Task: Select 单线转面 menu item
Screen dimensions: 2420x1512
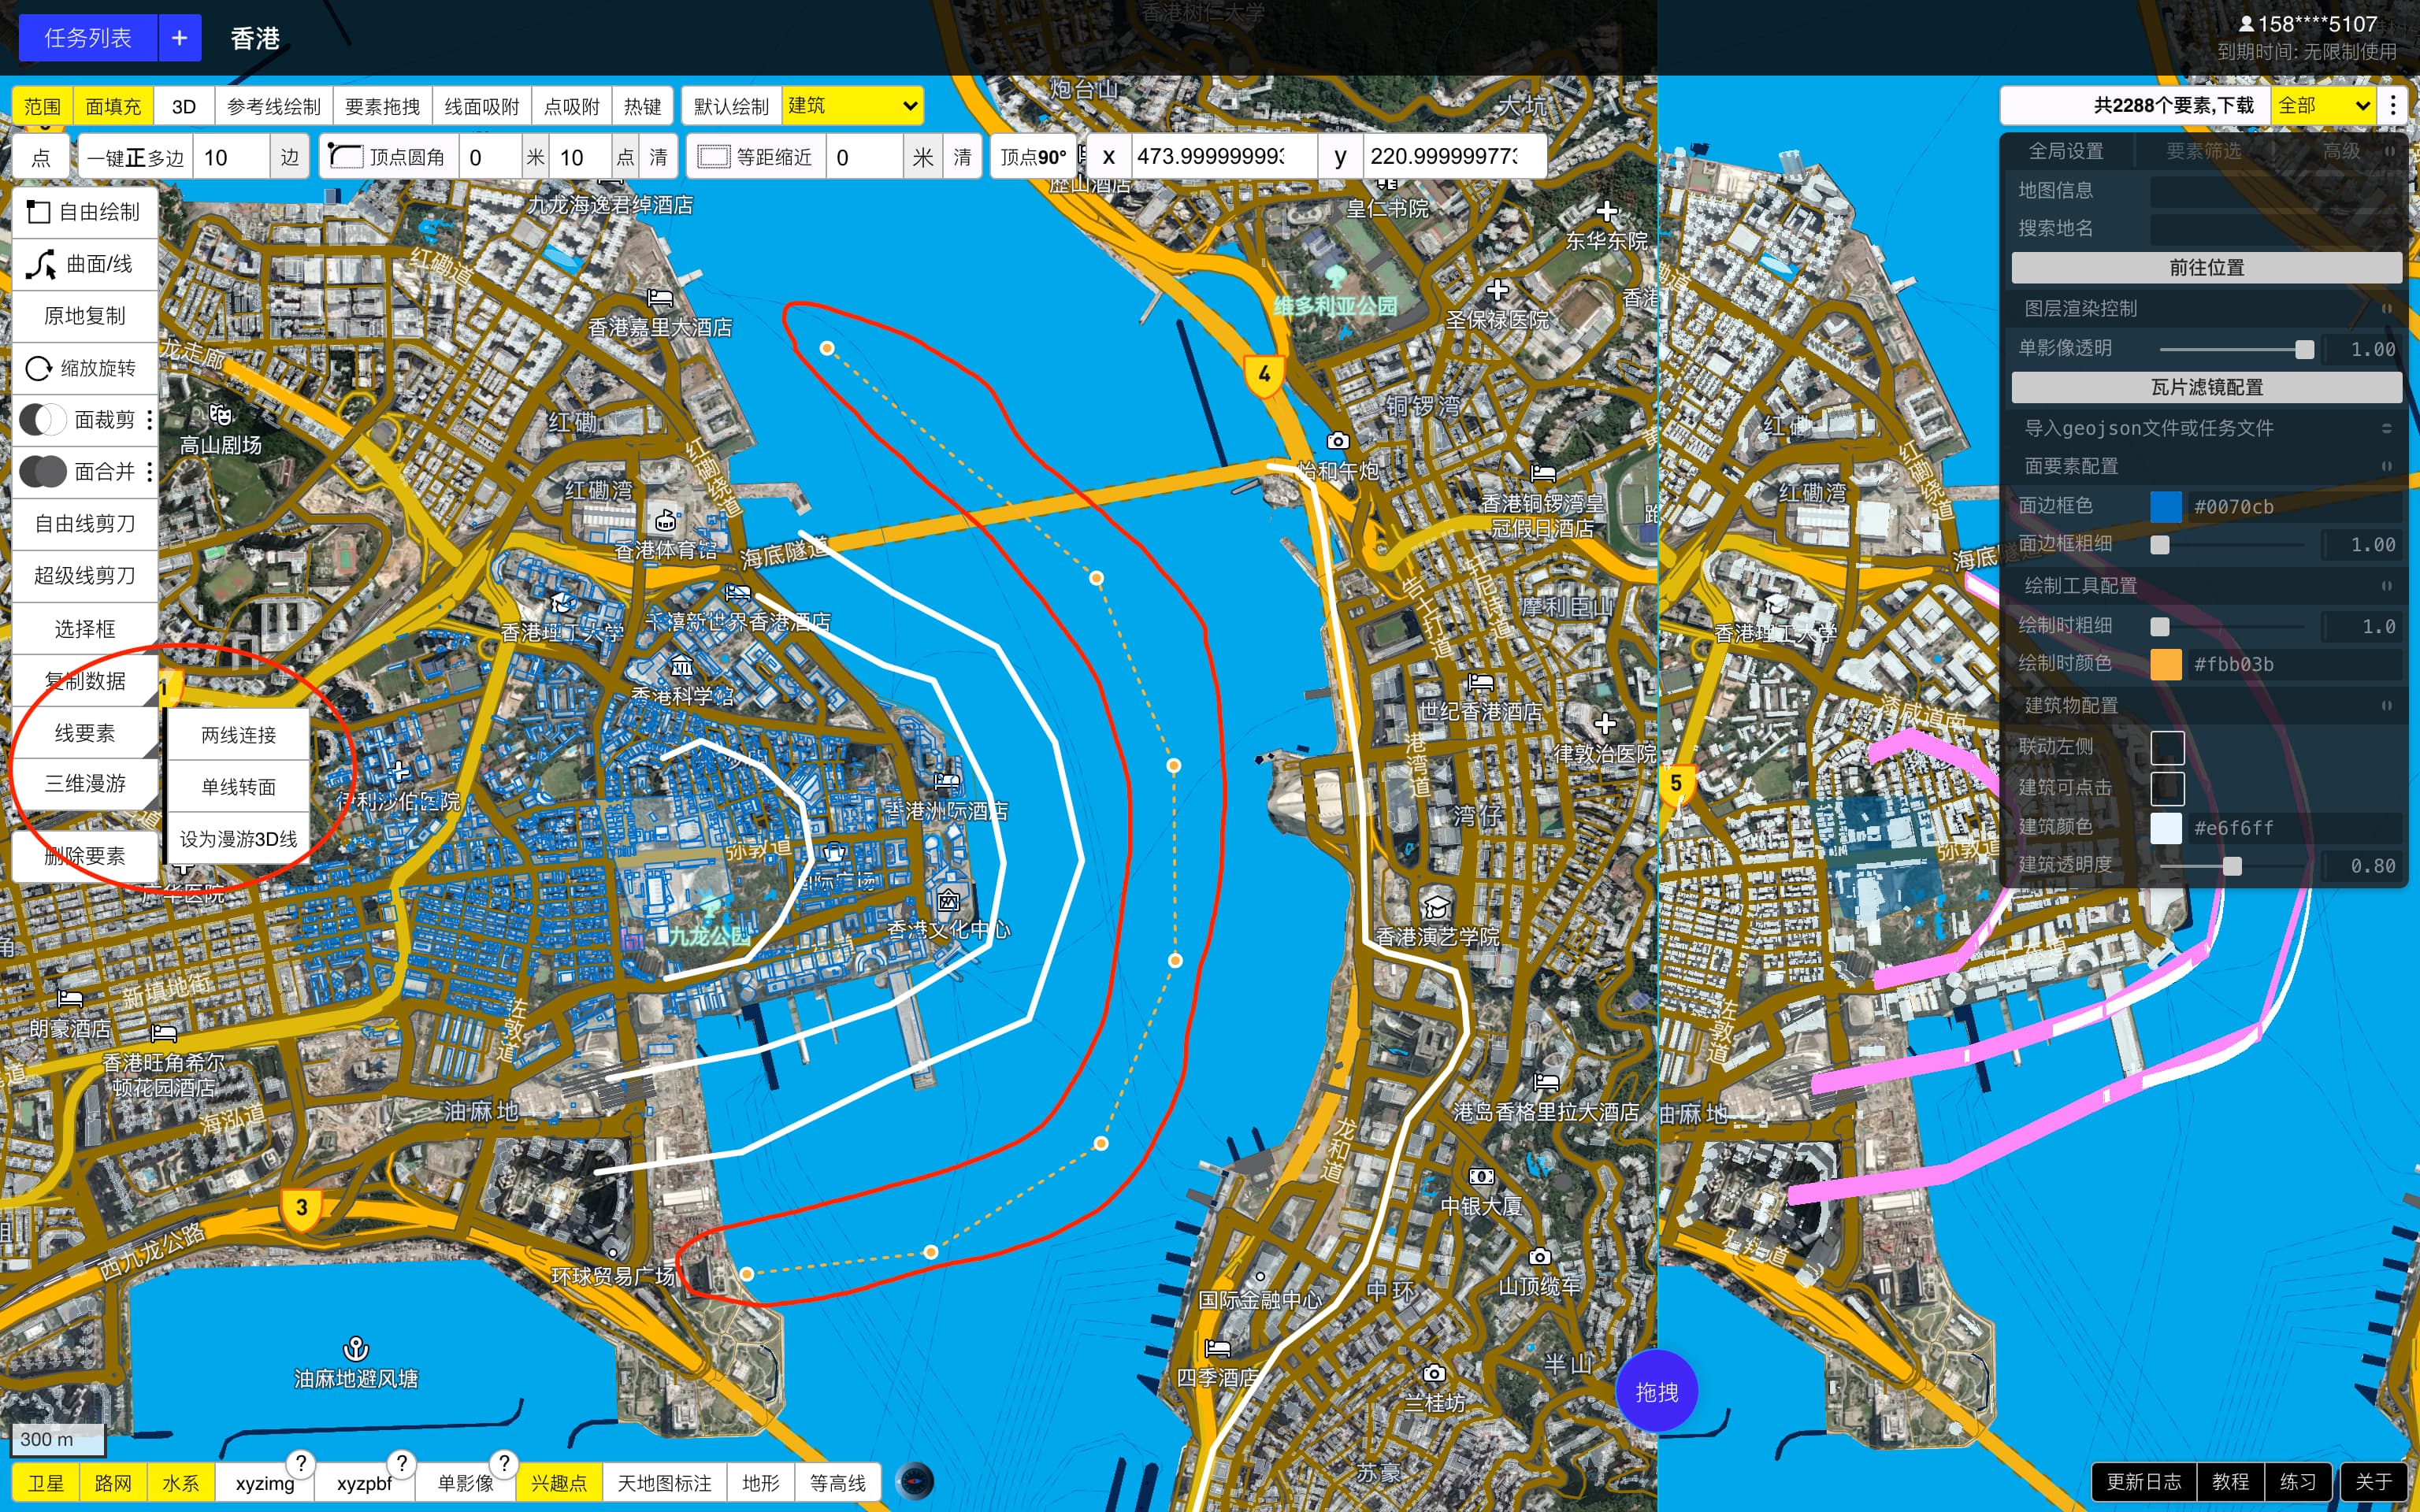Action: 238,787
